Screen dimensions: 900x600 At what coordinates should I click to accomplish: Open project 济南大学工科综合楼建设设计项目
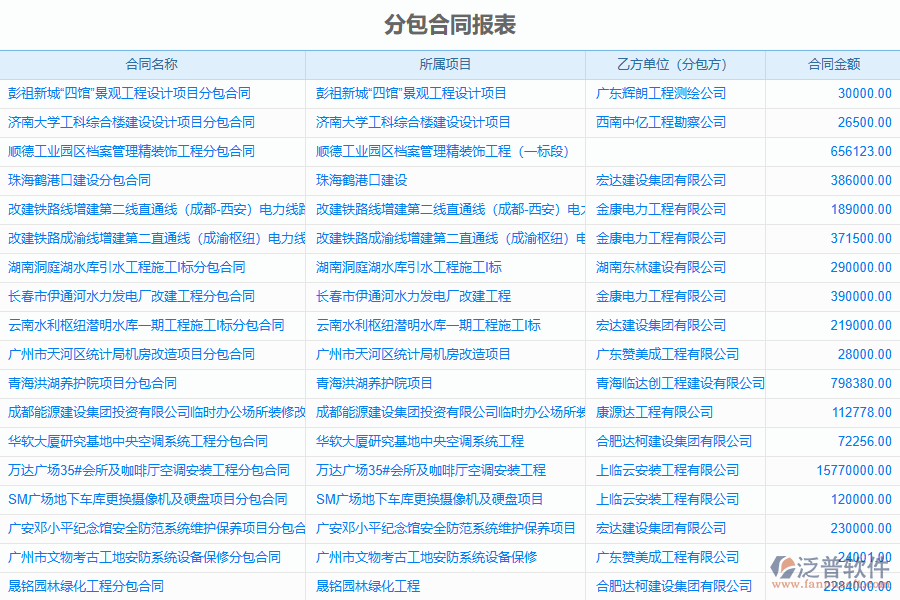pos(413,122)
